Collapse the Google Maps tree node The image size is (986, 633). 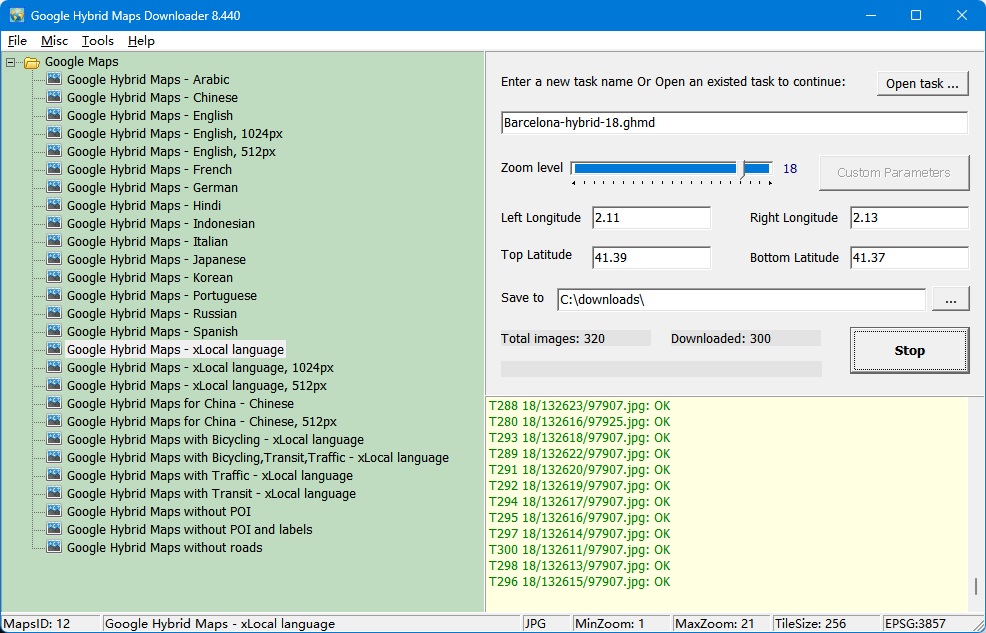pyautogui.click(x=10, y=62)
